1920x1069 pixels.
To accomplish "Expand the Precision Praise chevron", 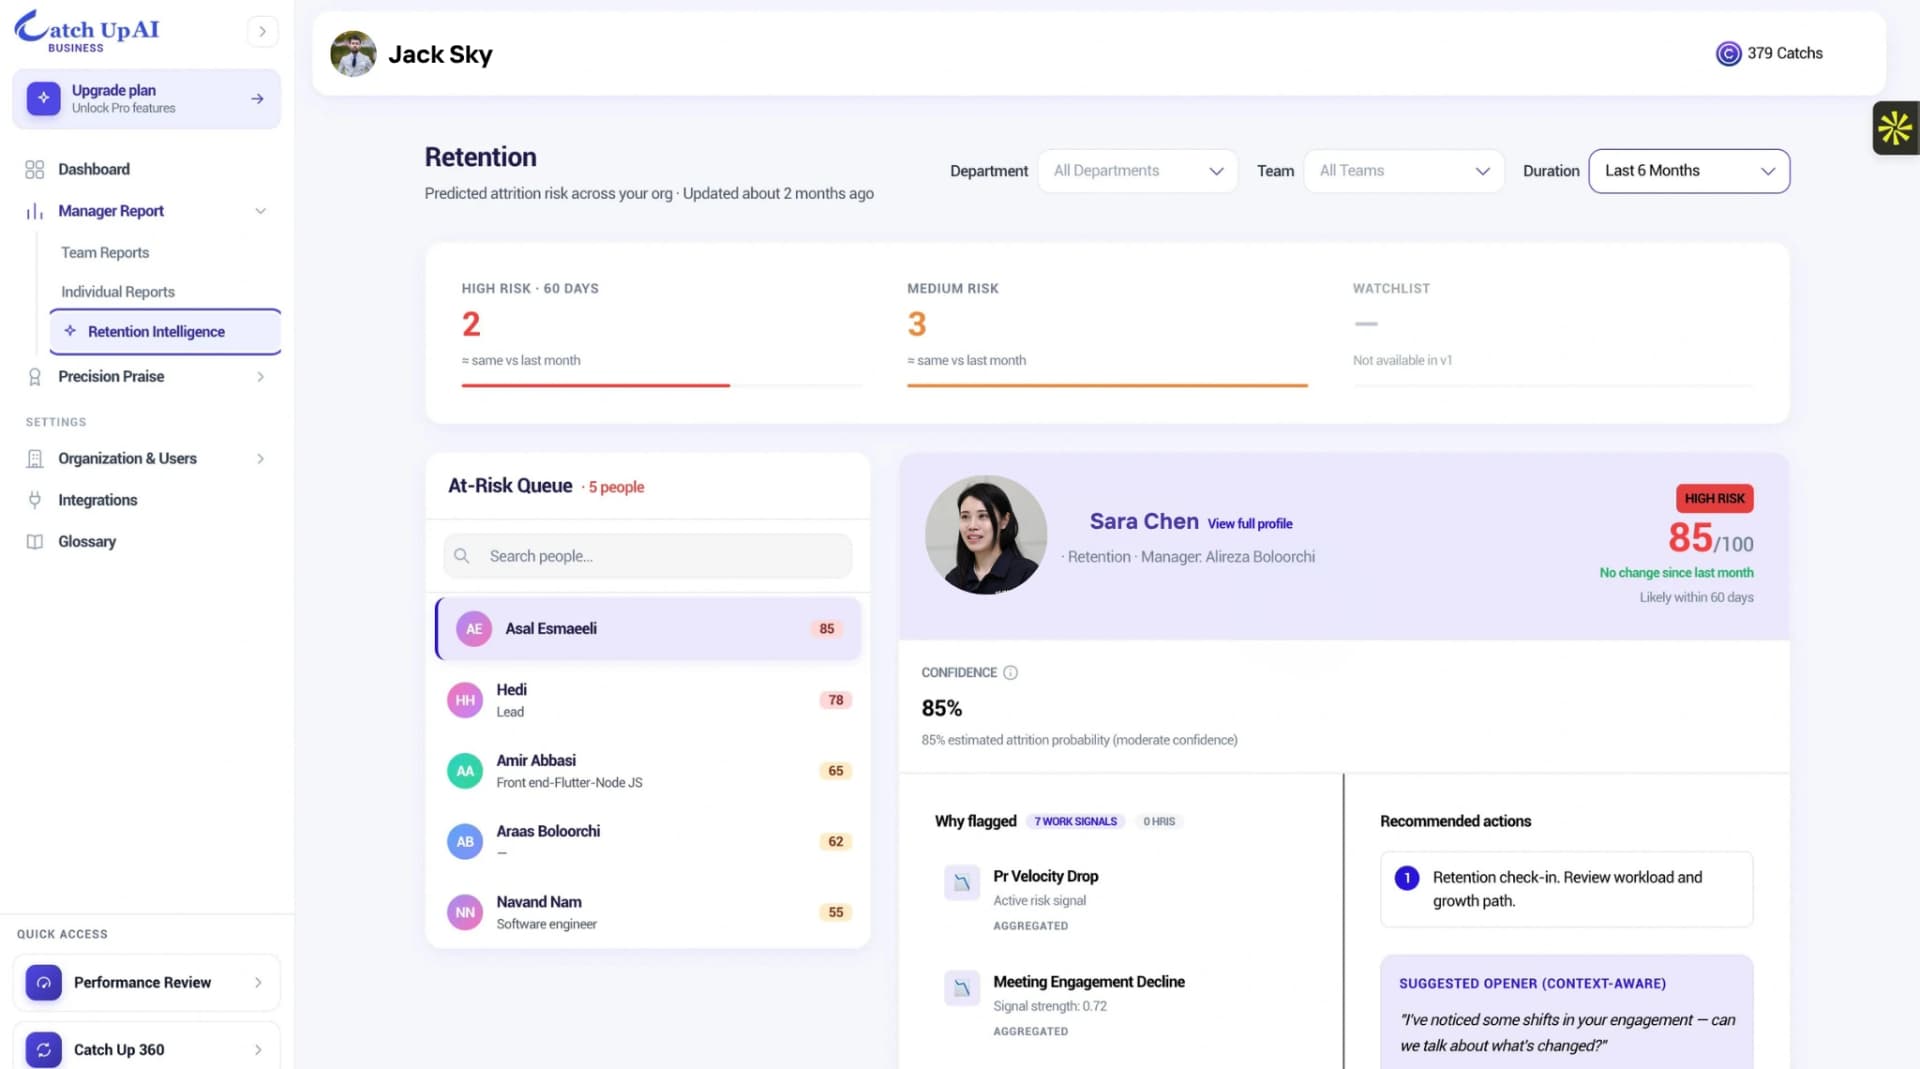I will tap(260, 377).
